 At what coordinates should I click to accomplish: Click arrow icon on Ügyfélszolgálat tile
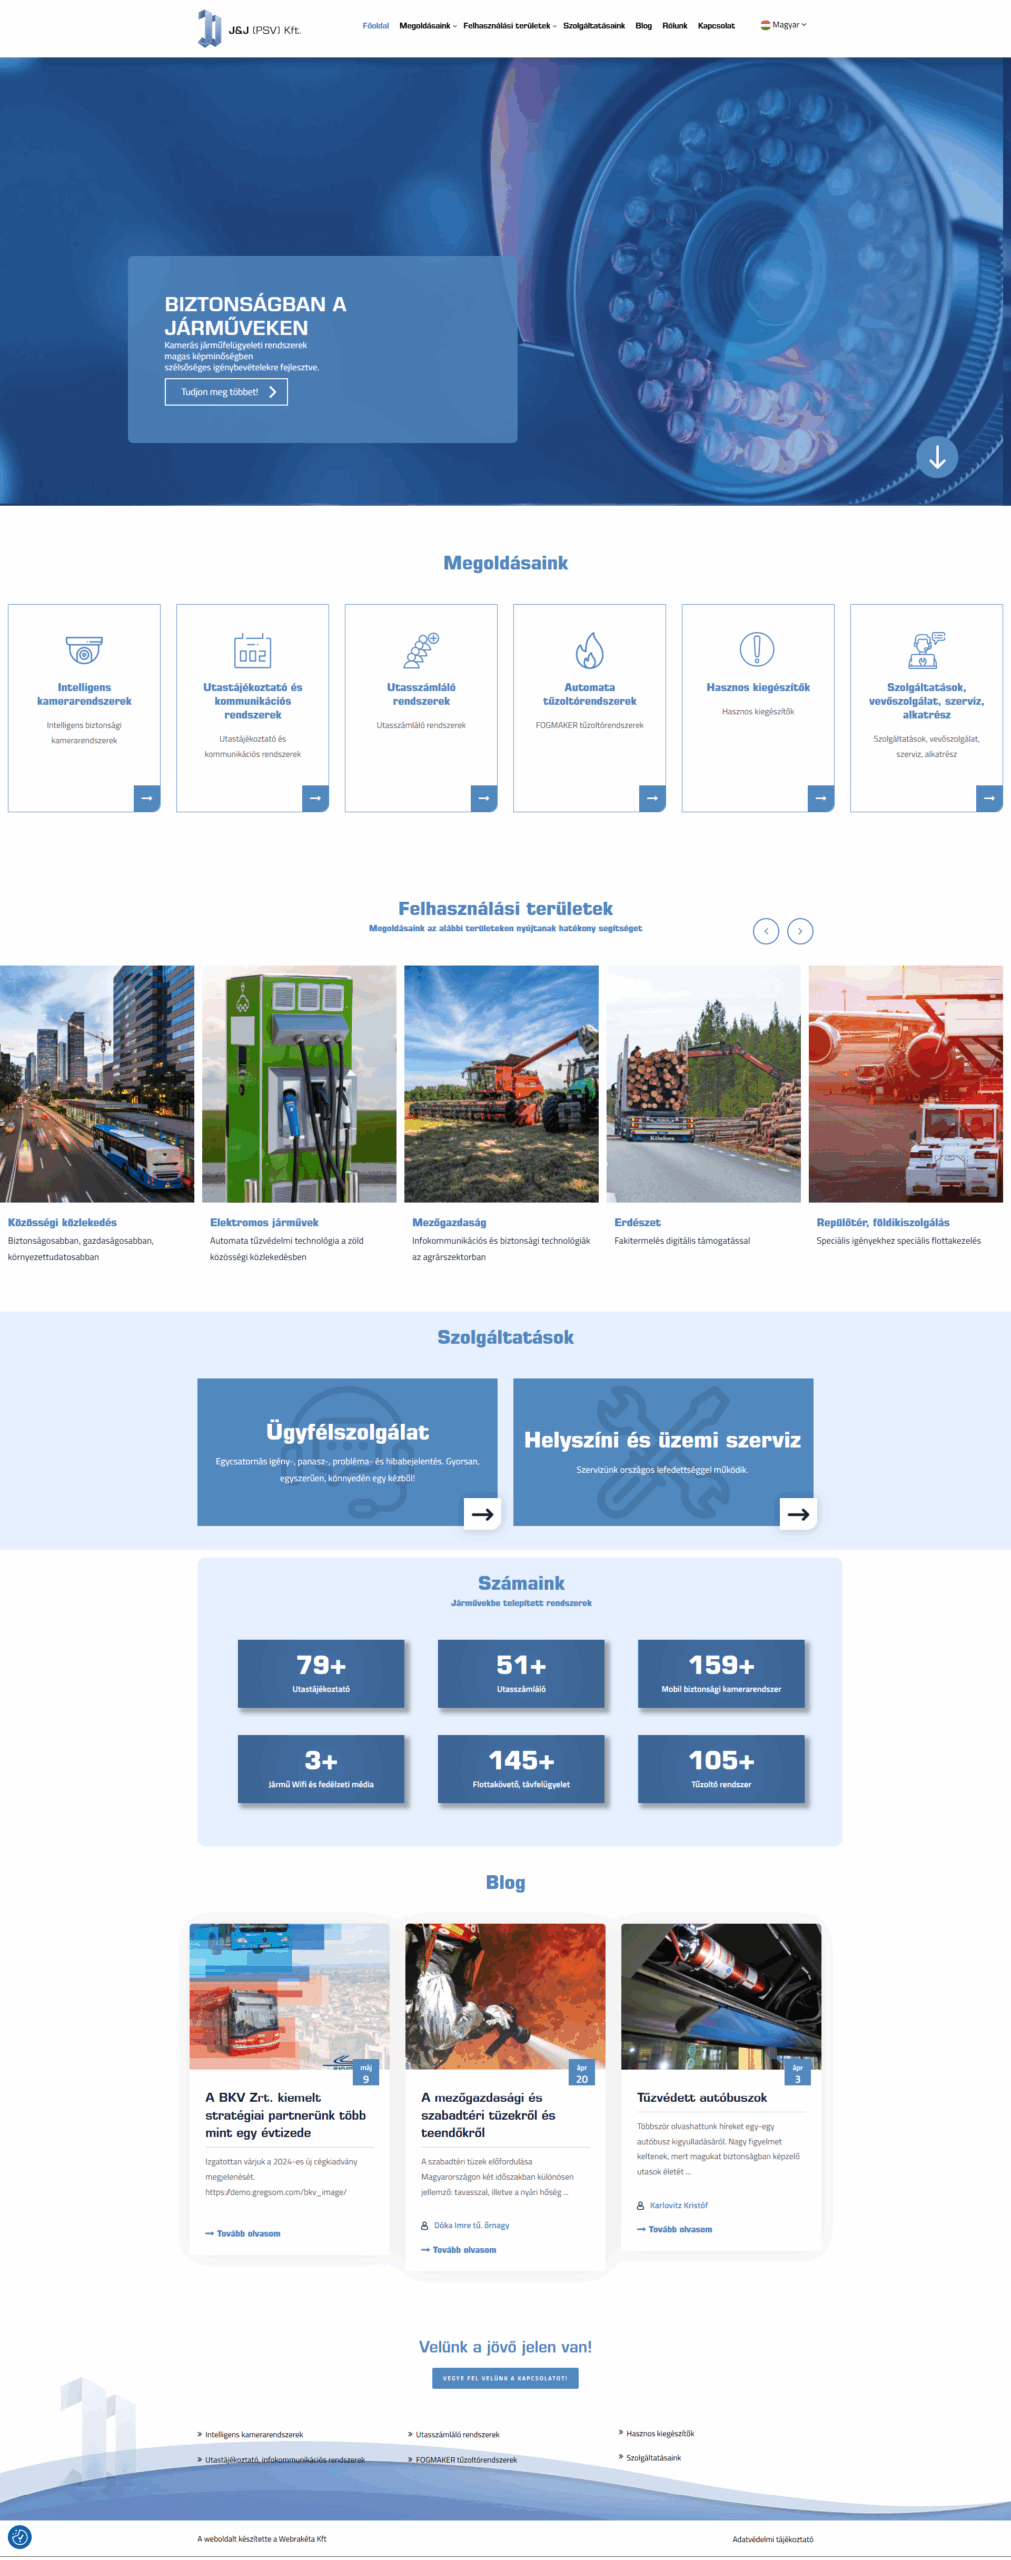point(482,1514)
